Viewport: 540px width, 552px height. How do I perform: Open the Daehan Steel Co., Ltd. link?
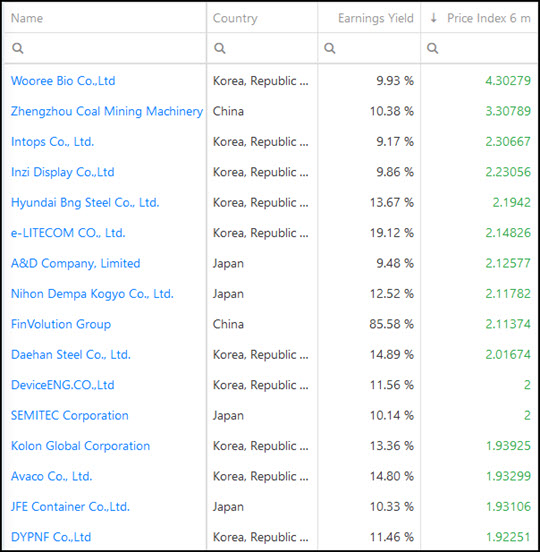pos(71,355)
